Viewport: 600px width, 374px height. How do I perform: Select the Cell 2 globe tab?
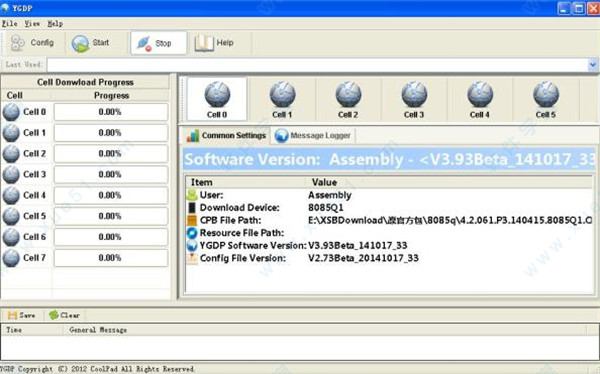click(x=348, y=100)
